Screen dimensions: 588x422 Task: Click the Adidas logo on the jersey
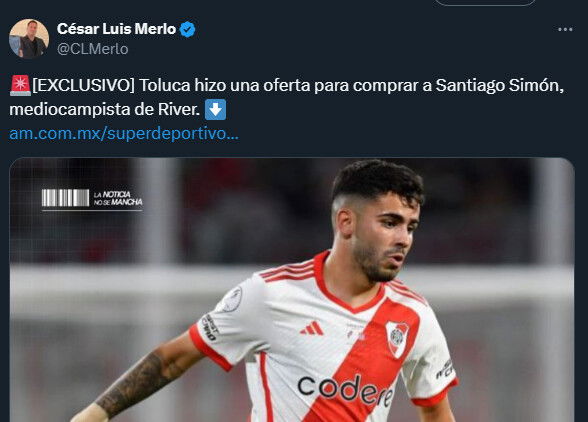(x=312, y=329)
